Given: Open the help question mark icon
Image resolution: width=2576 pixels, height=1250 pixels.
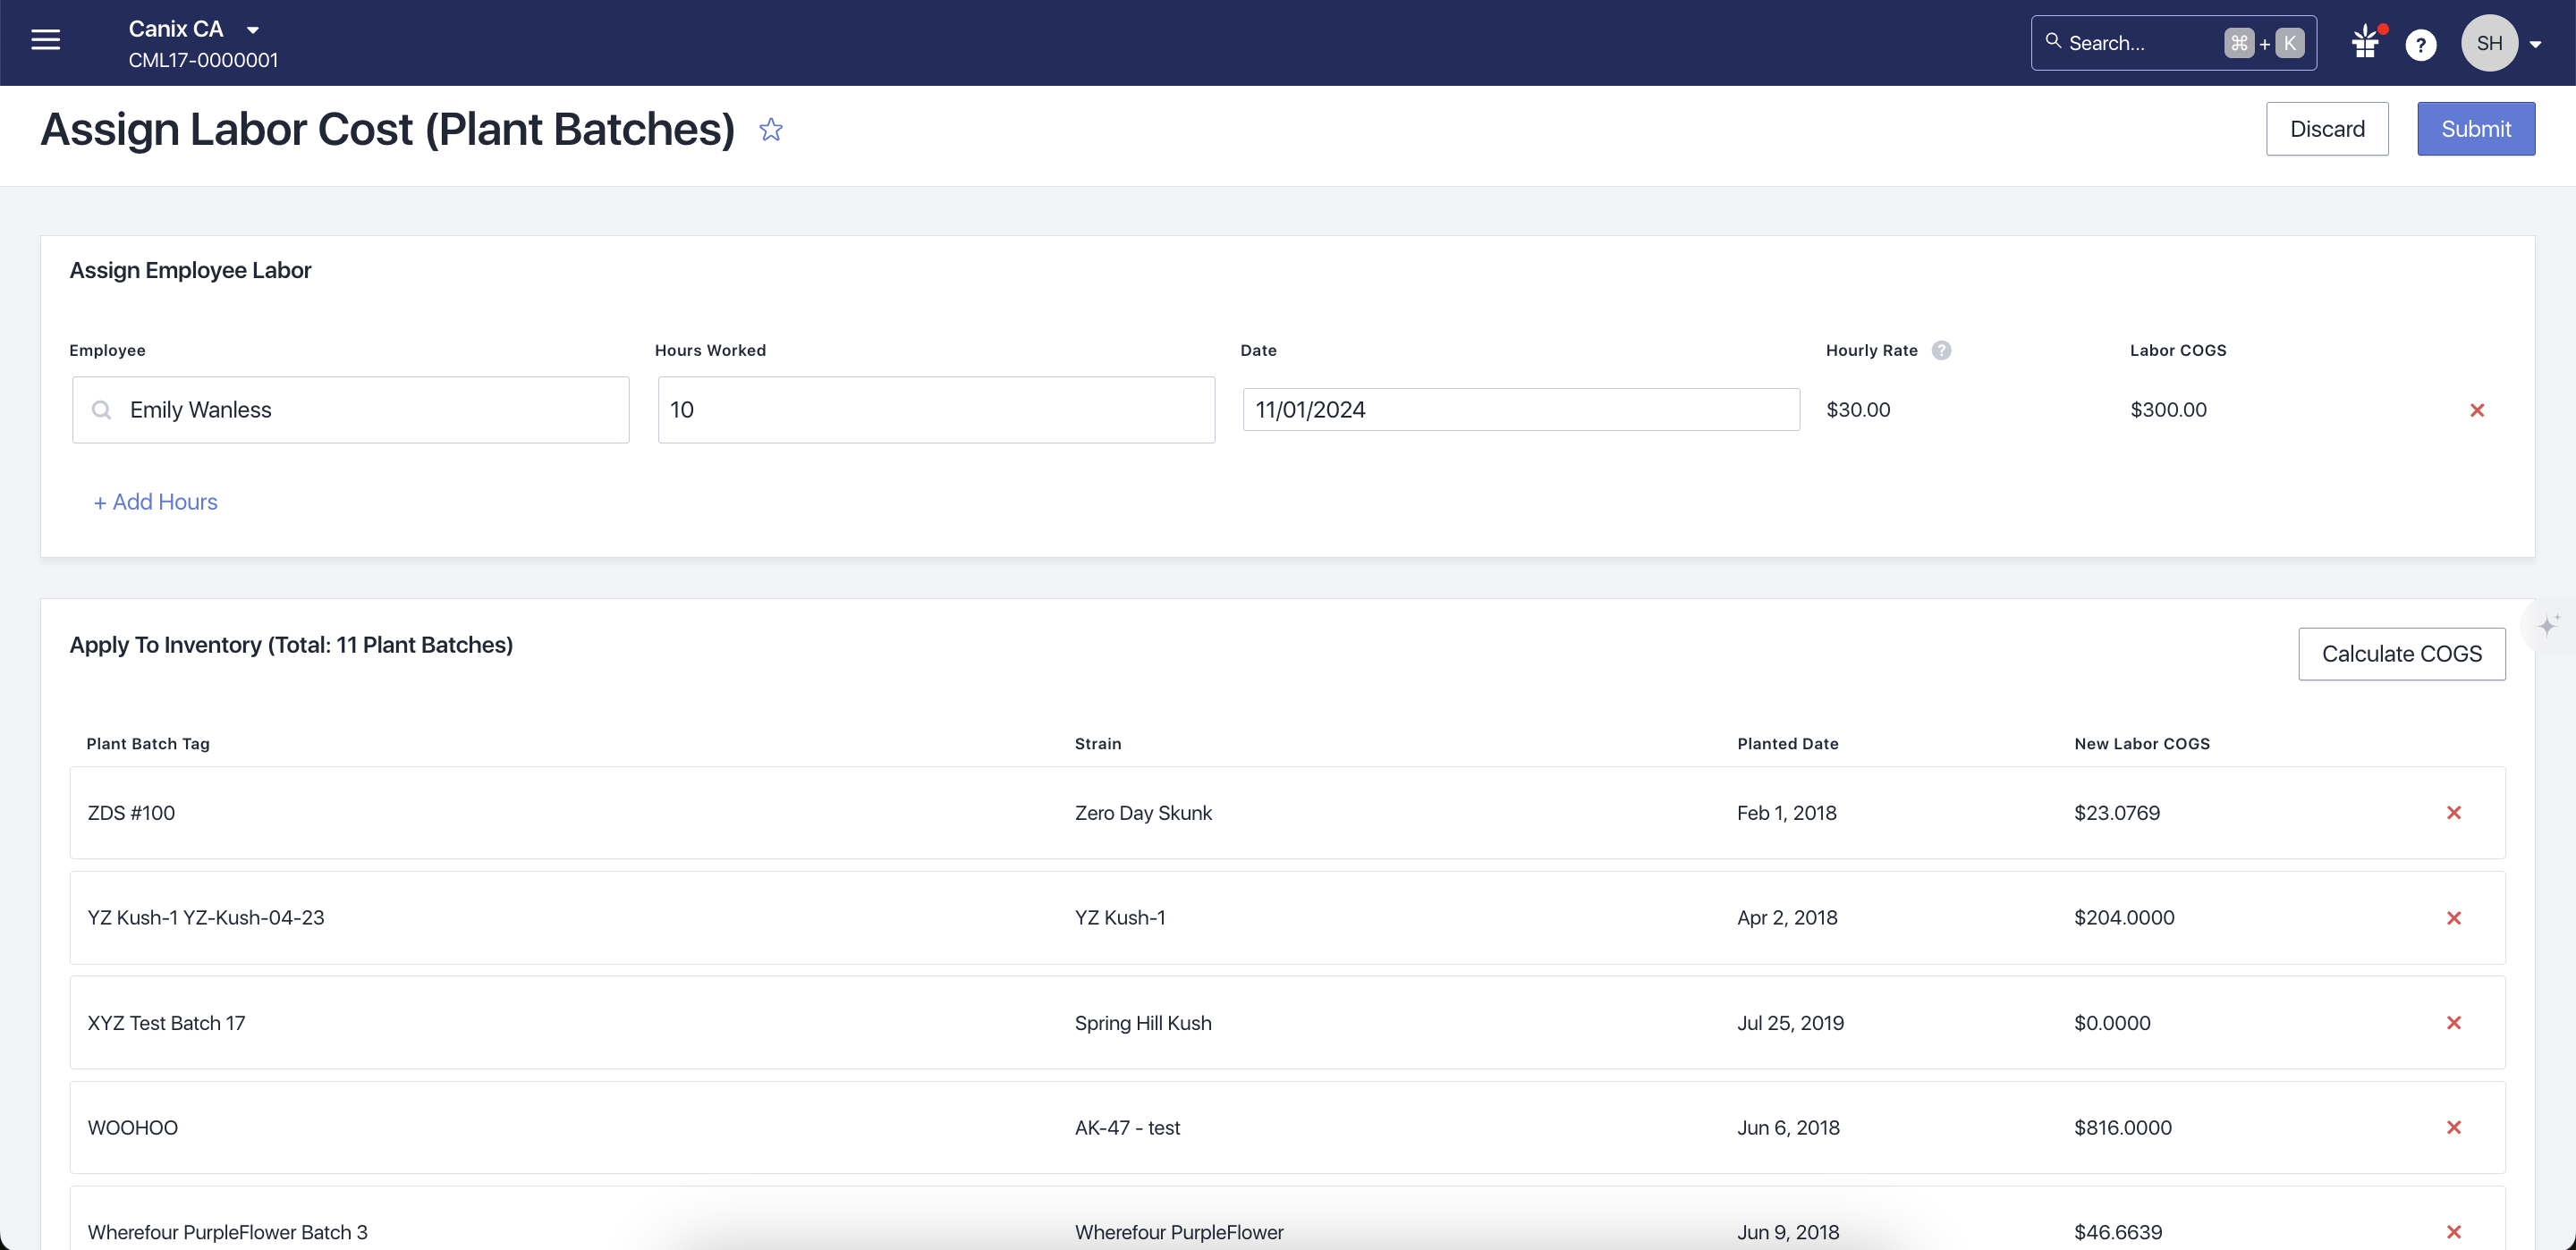Looking at the screenshot, I should tap(2420, 44).
